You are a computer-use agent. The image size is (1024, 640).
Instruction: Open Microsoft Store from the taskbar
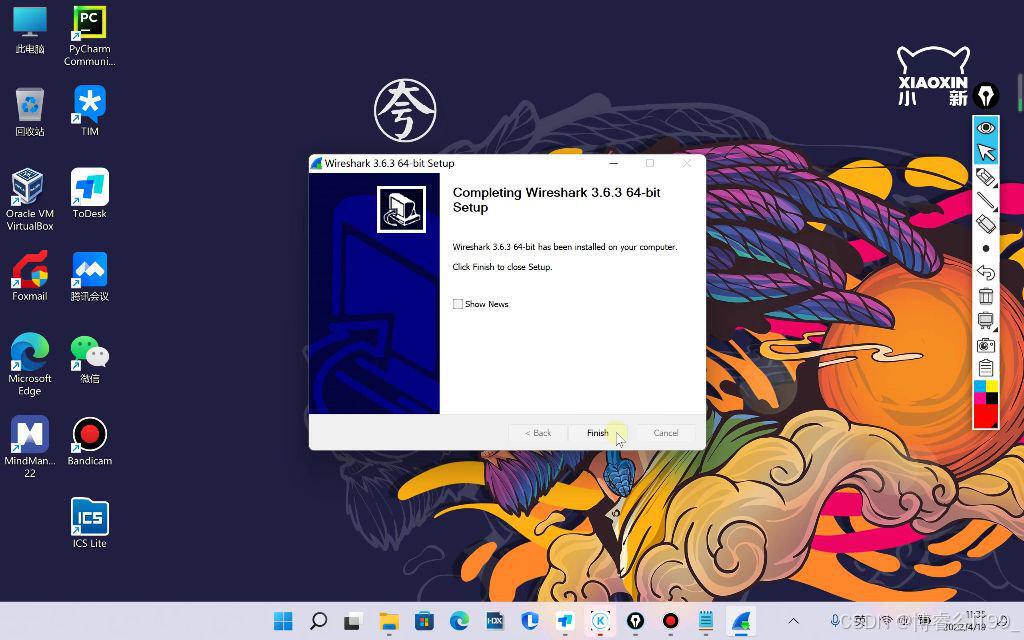[424, 621]
